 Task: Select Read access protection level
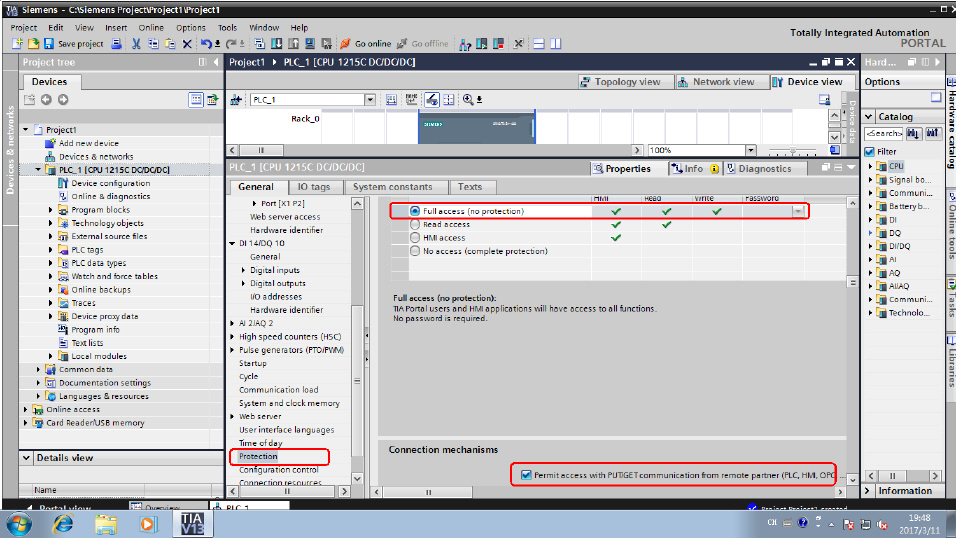click(415, 224)
